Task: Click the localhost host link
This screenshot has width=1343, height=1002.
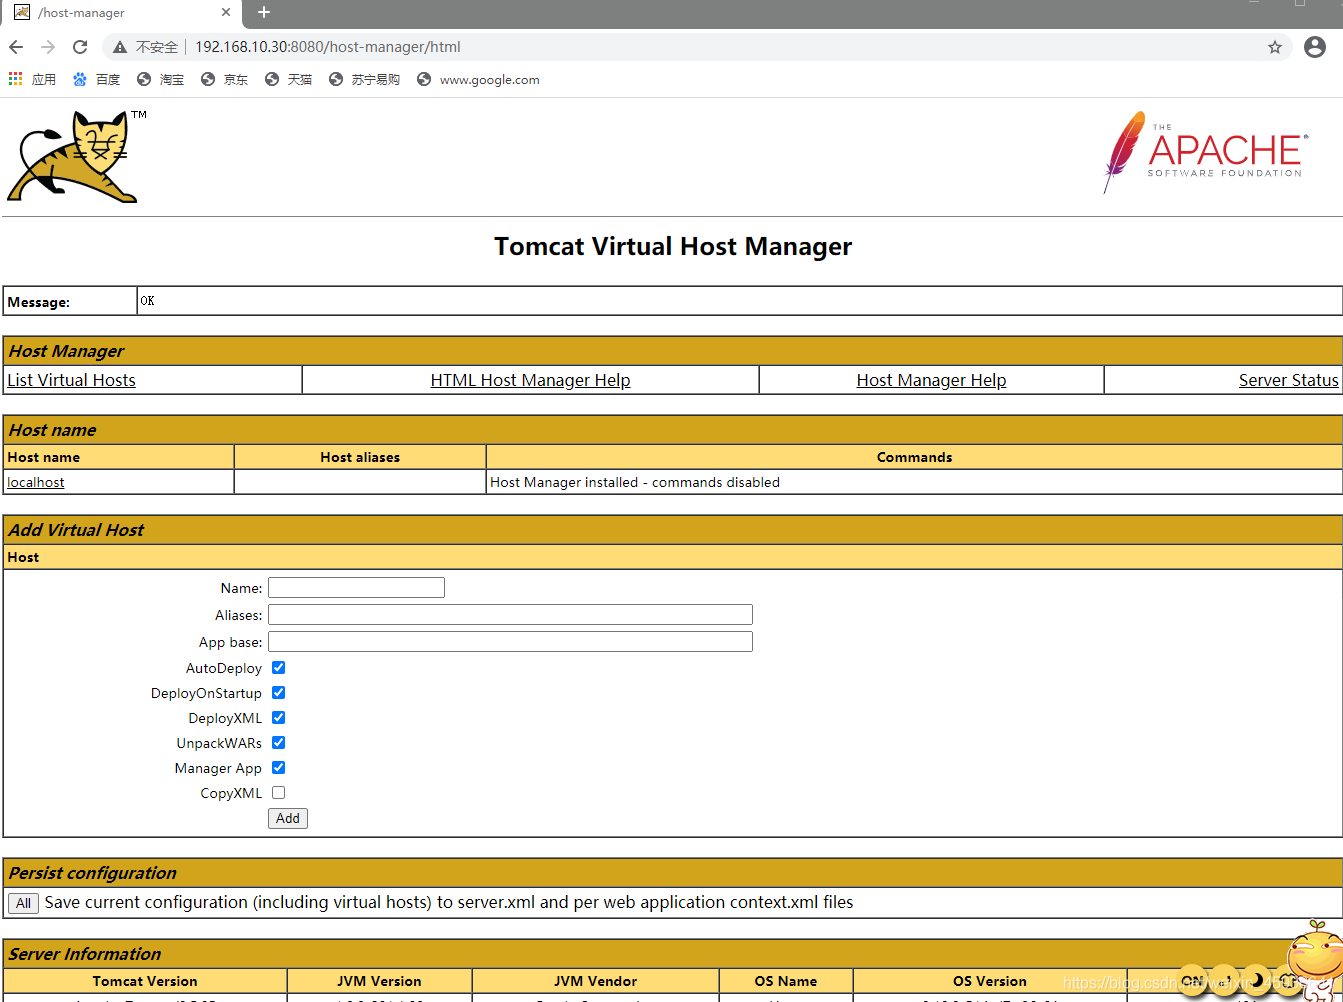Action: coord(36,482)
